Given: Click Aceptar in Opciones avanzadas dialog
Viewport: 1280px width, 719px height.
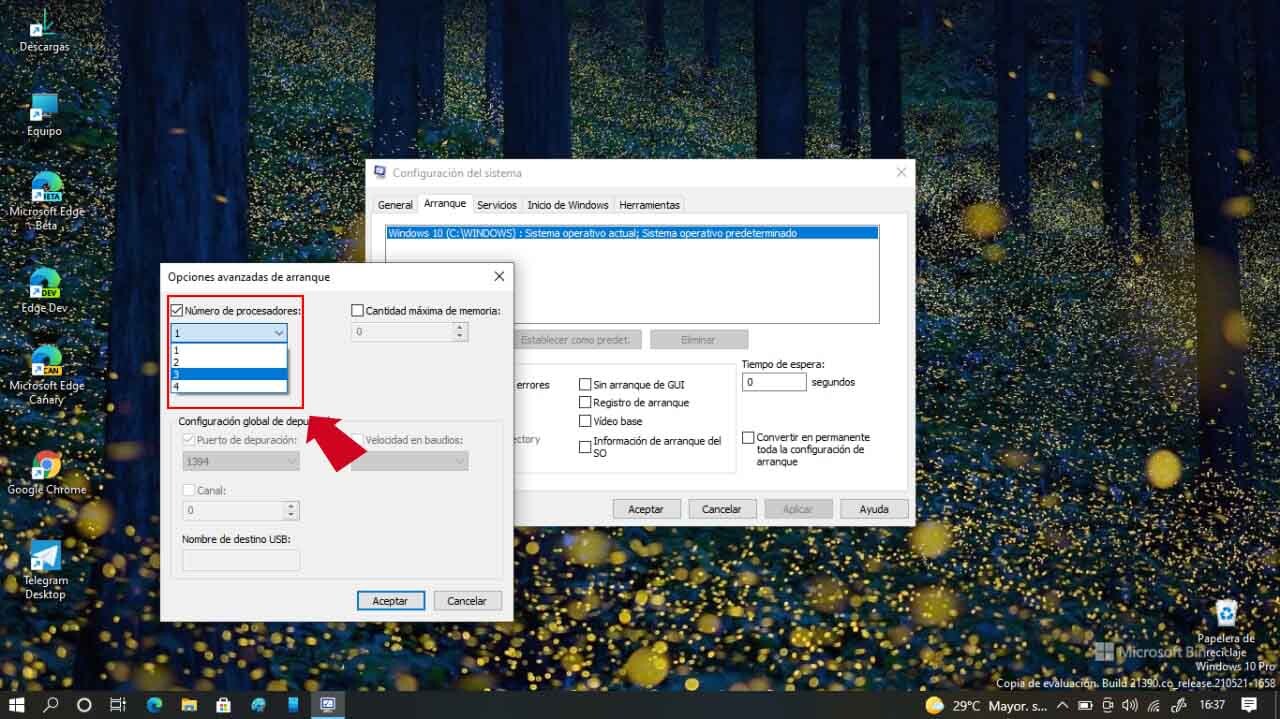Looking at the screenshot, I should 391,601.
